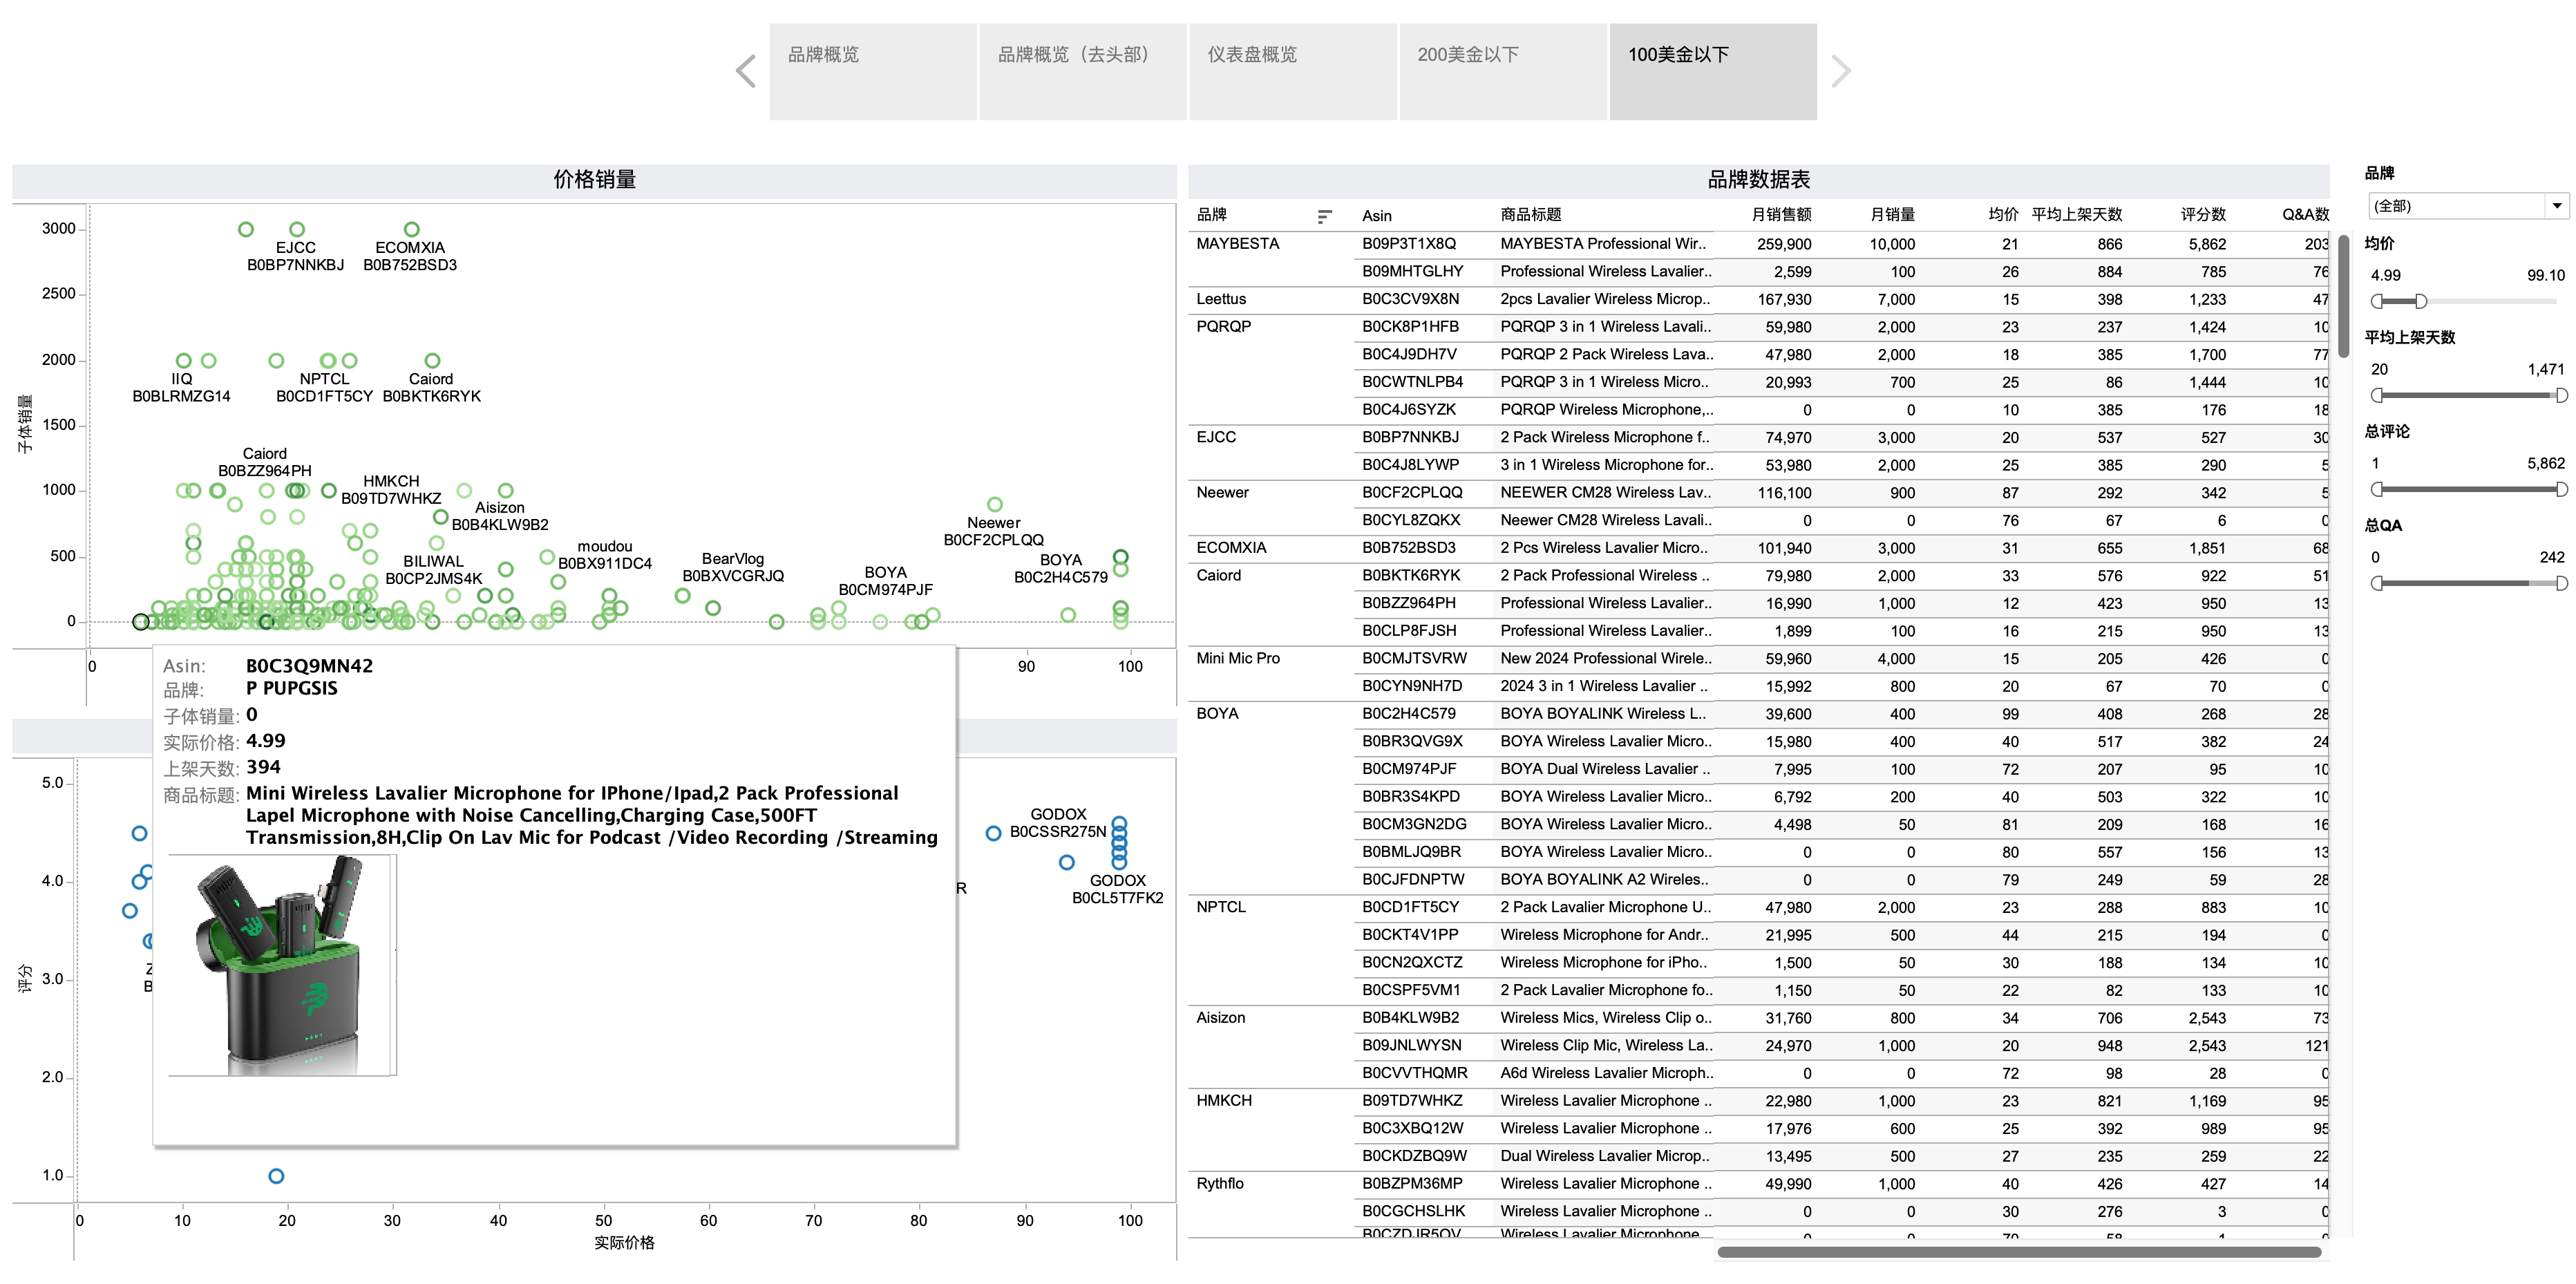Click the 月销售额 column header
2576x1284 pixels.
(1781, 216)
